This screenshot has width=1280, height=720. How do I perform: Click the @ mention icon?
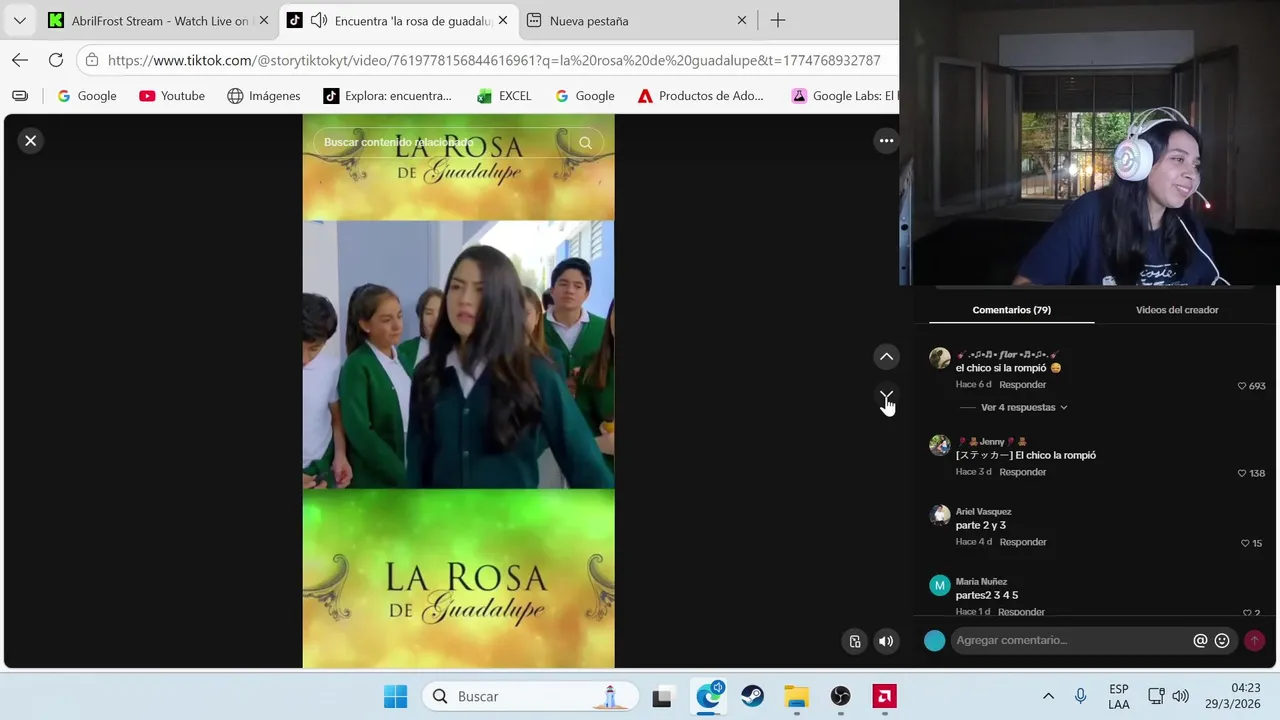coord(1200,641)
